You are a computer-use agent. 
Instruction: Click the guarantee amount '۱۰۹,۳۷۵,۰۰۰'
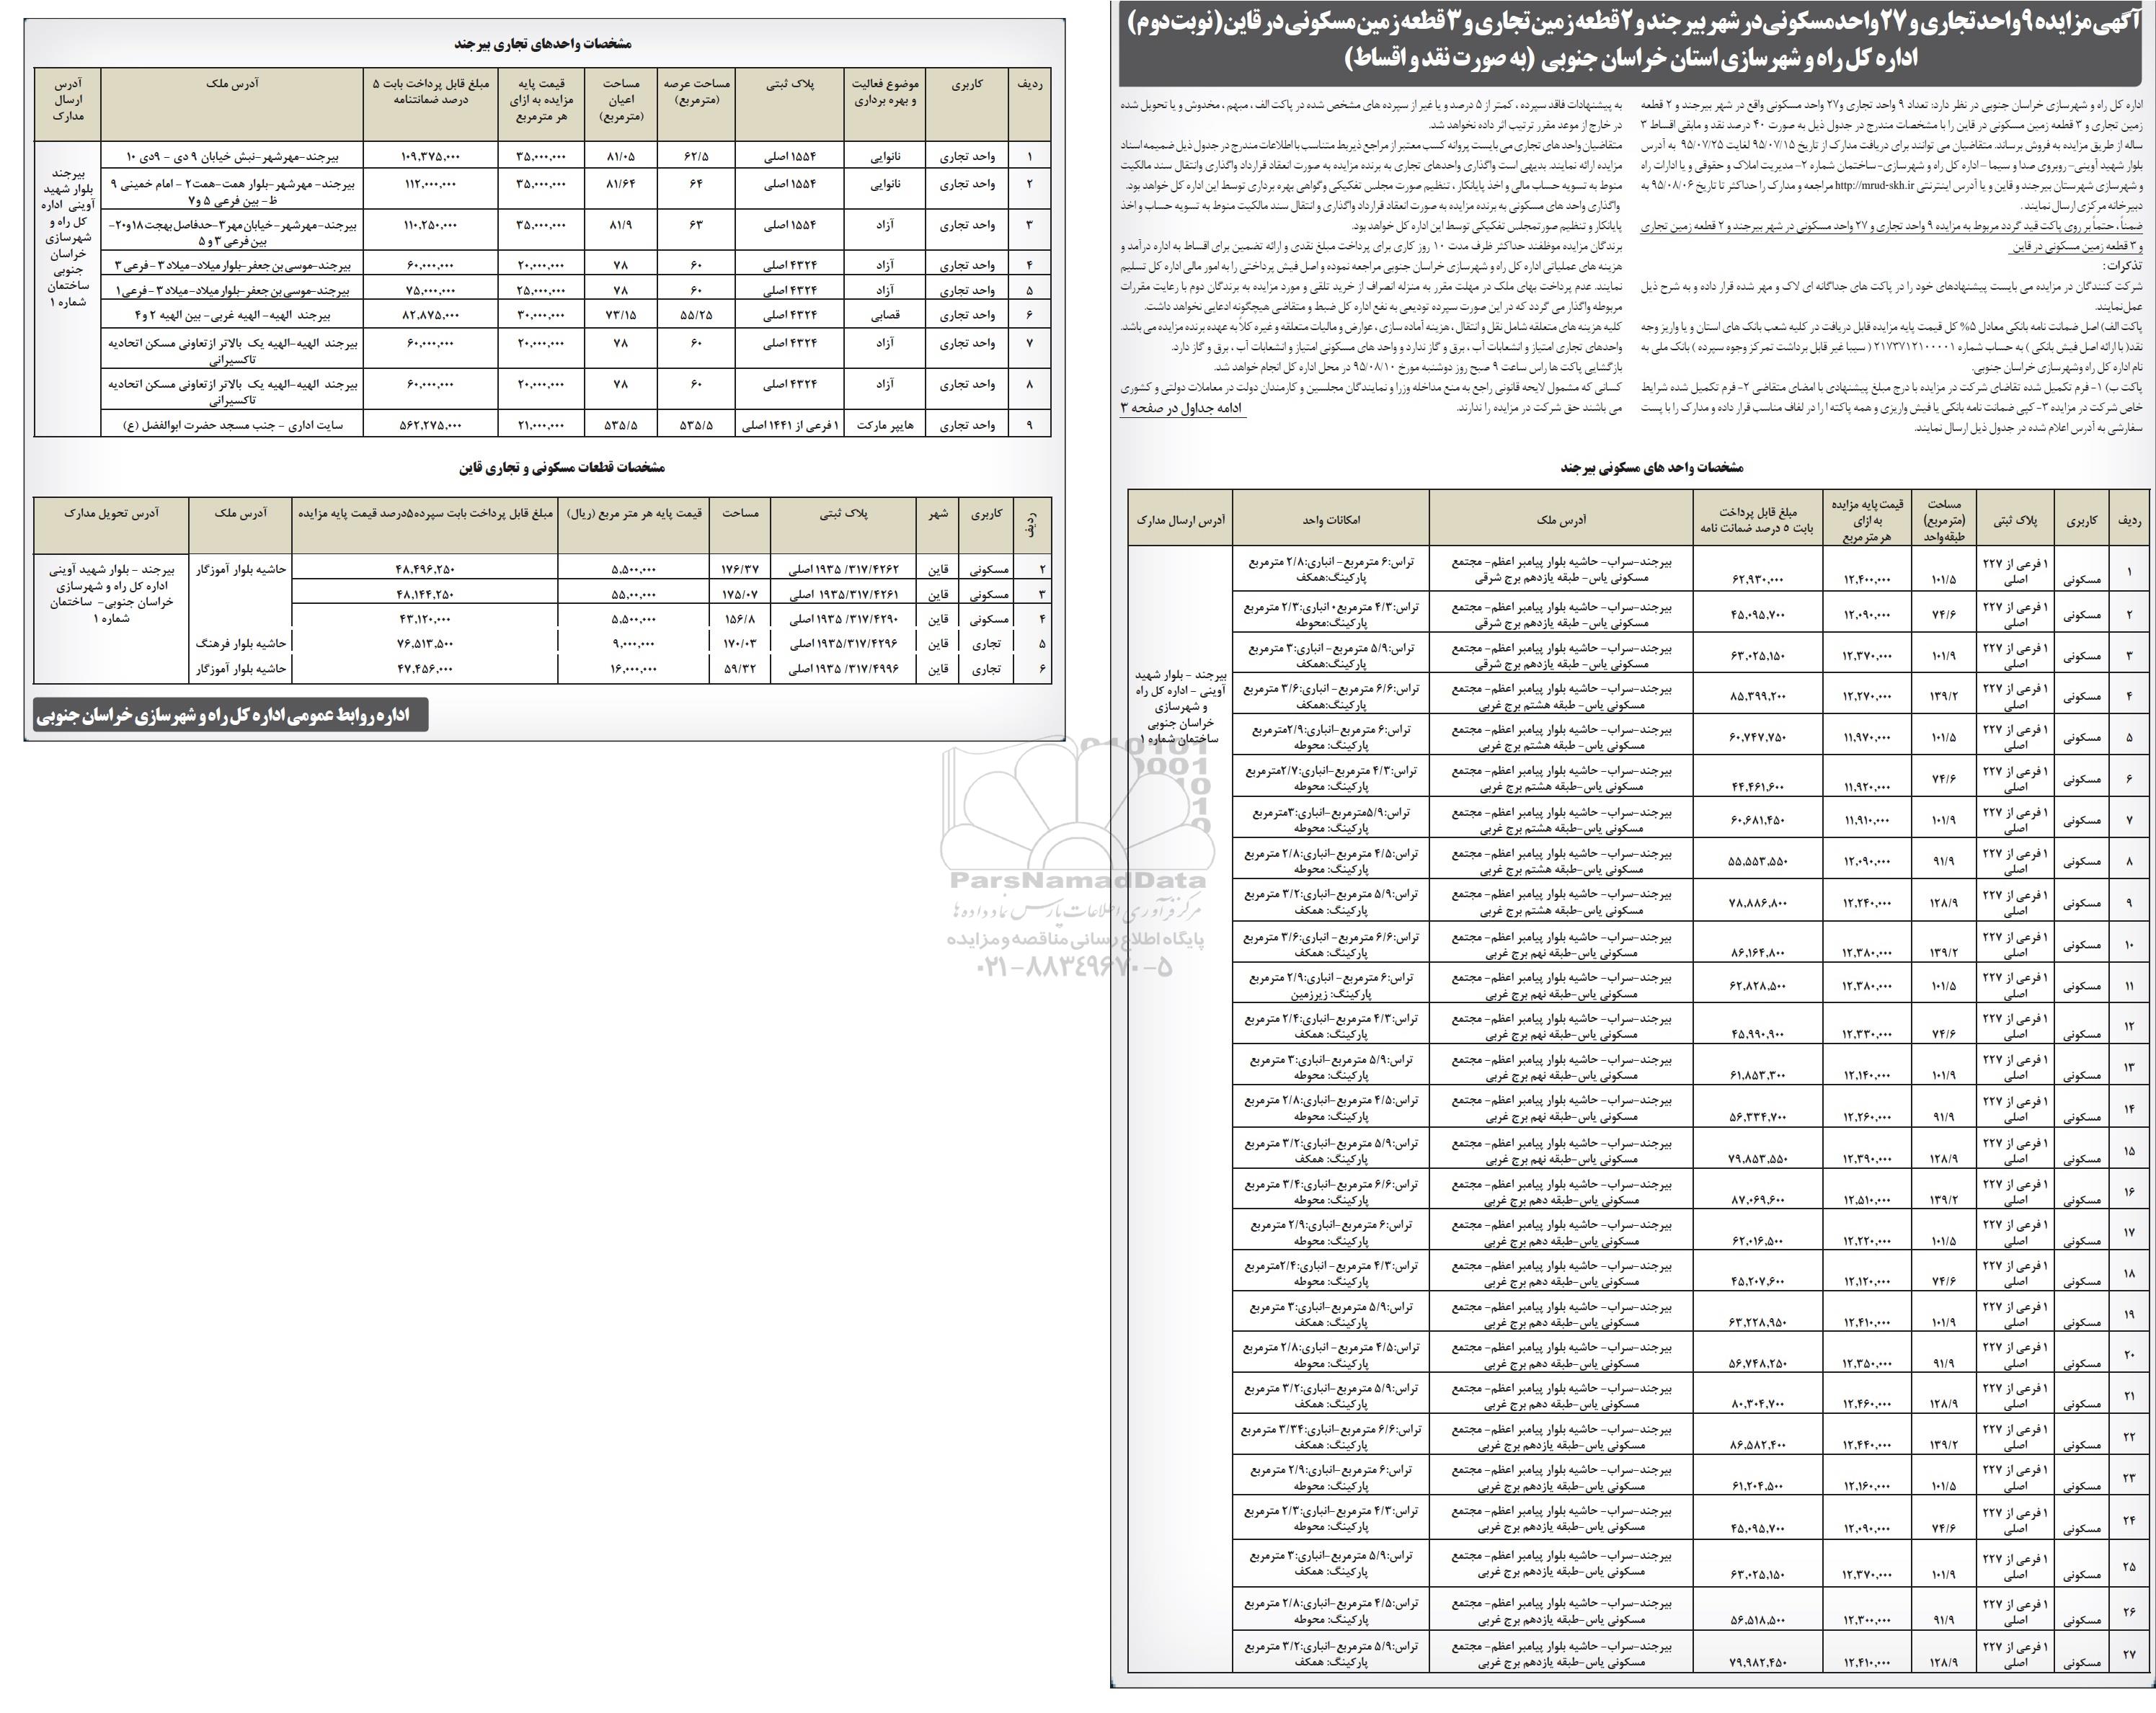click(x=431, y=157)
